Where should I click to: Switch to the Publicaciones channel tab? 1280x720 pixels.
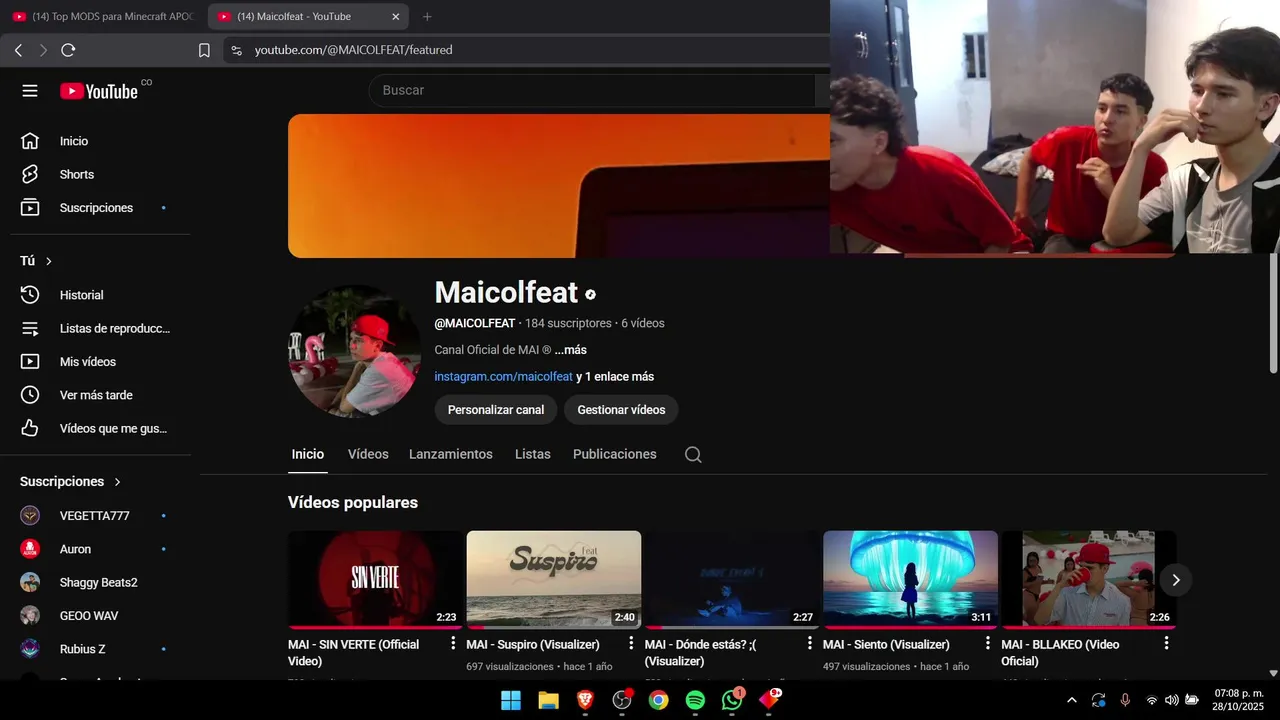(x=615, y=454)
